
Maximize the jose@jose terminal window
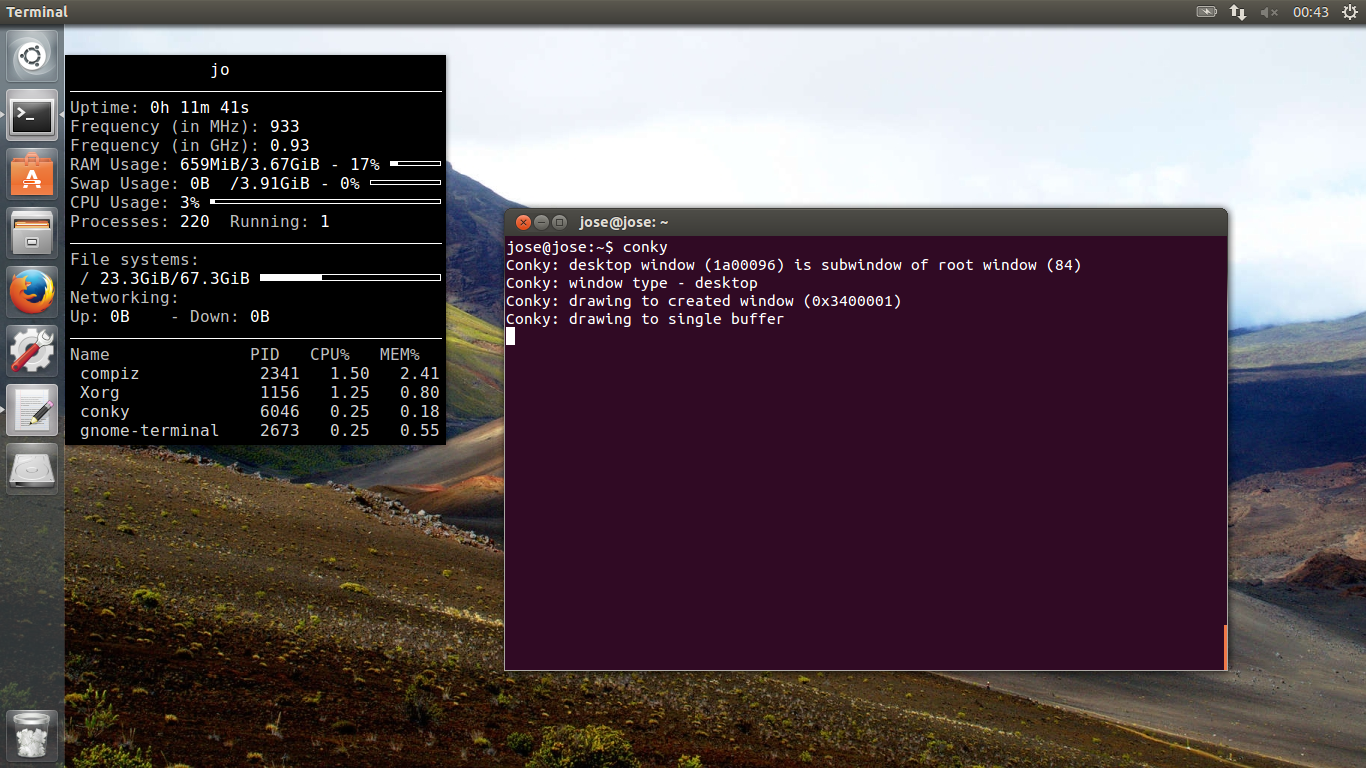(x=559, y=222)
